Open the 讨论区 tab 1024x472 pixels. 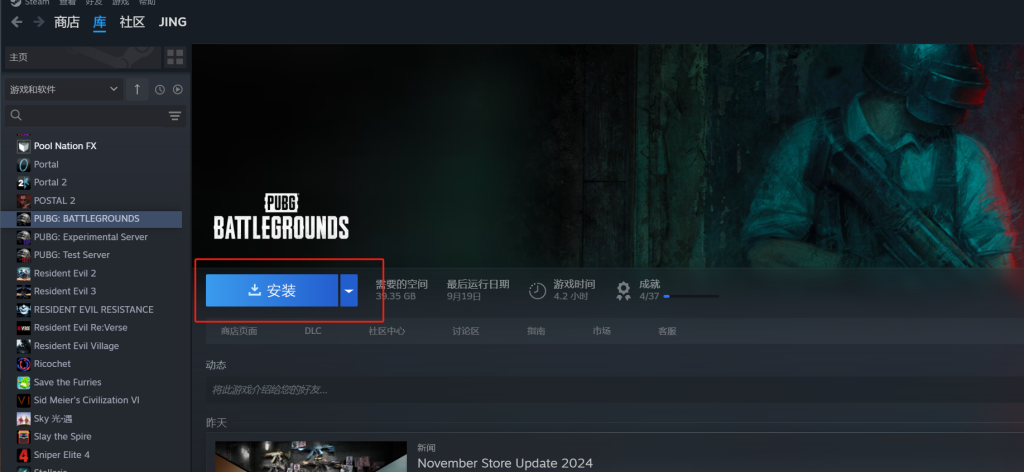coord(466,331)
